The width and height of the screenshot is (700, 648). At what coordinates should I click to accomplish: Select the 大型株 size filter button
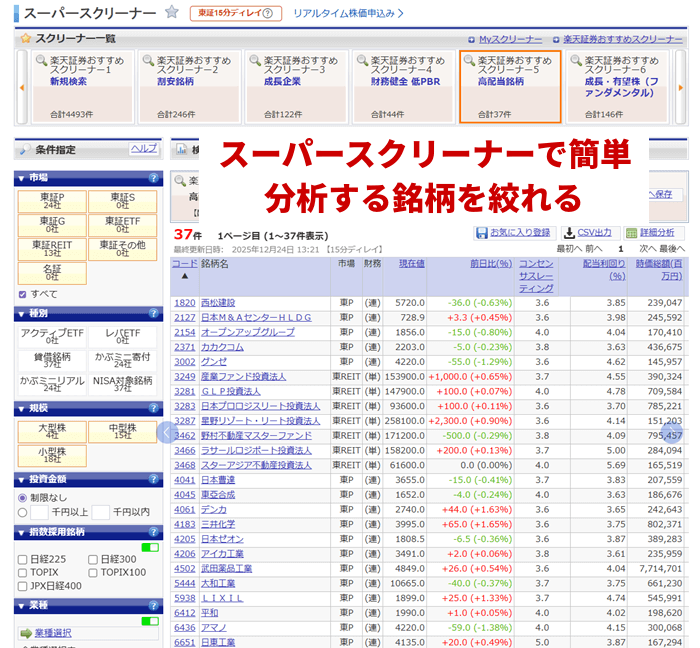coord(52,432)
